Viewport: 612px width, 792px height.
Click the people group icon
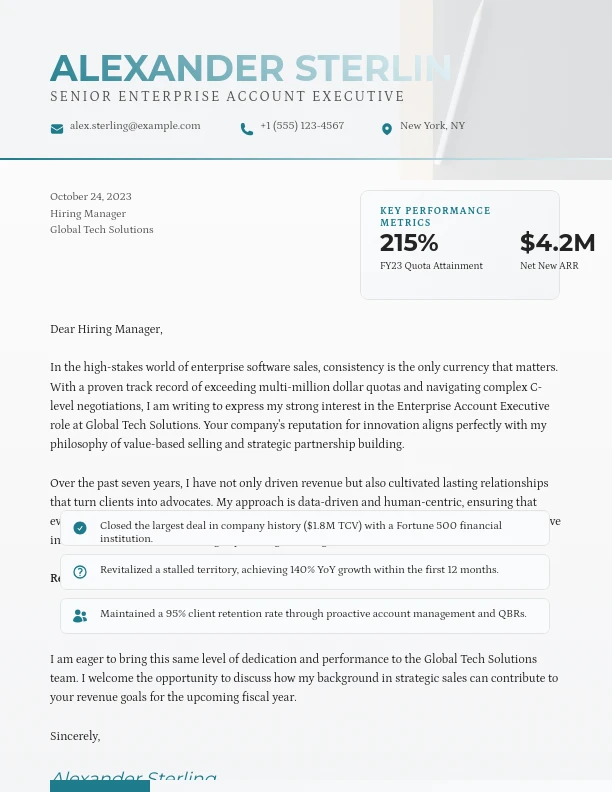pyautogui.click(x=80, y=616)
